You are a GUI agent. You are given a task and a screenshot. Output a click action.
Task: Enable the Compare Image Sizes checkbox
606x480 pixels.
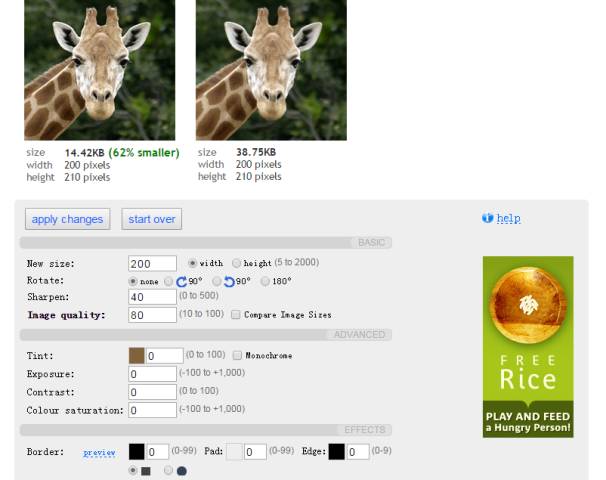pos(235,314)
